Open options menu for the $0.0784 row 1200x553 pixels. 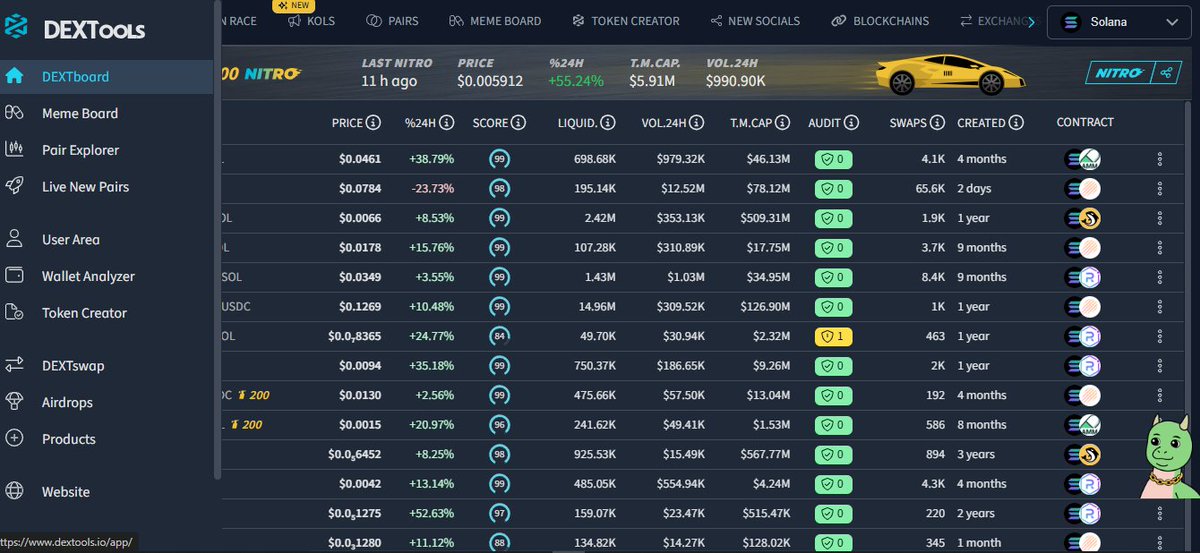[1160, 188]
